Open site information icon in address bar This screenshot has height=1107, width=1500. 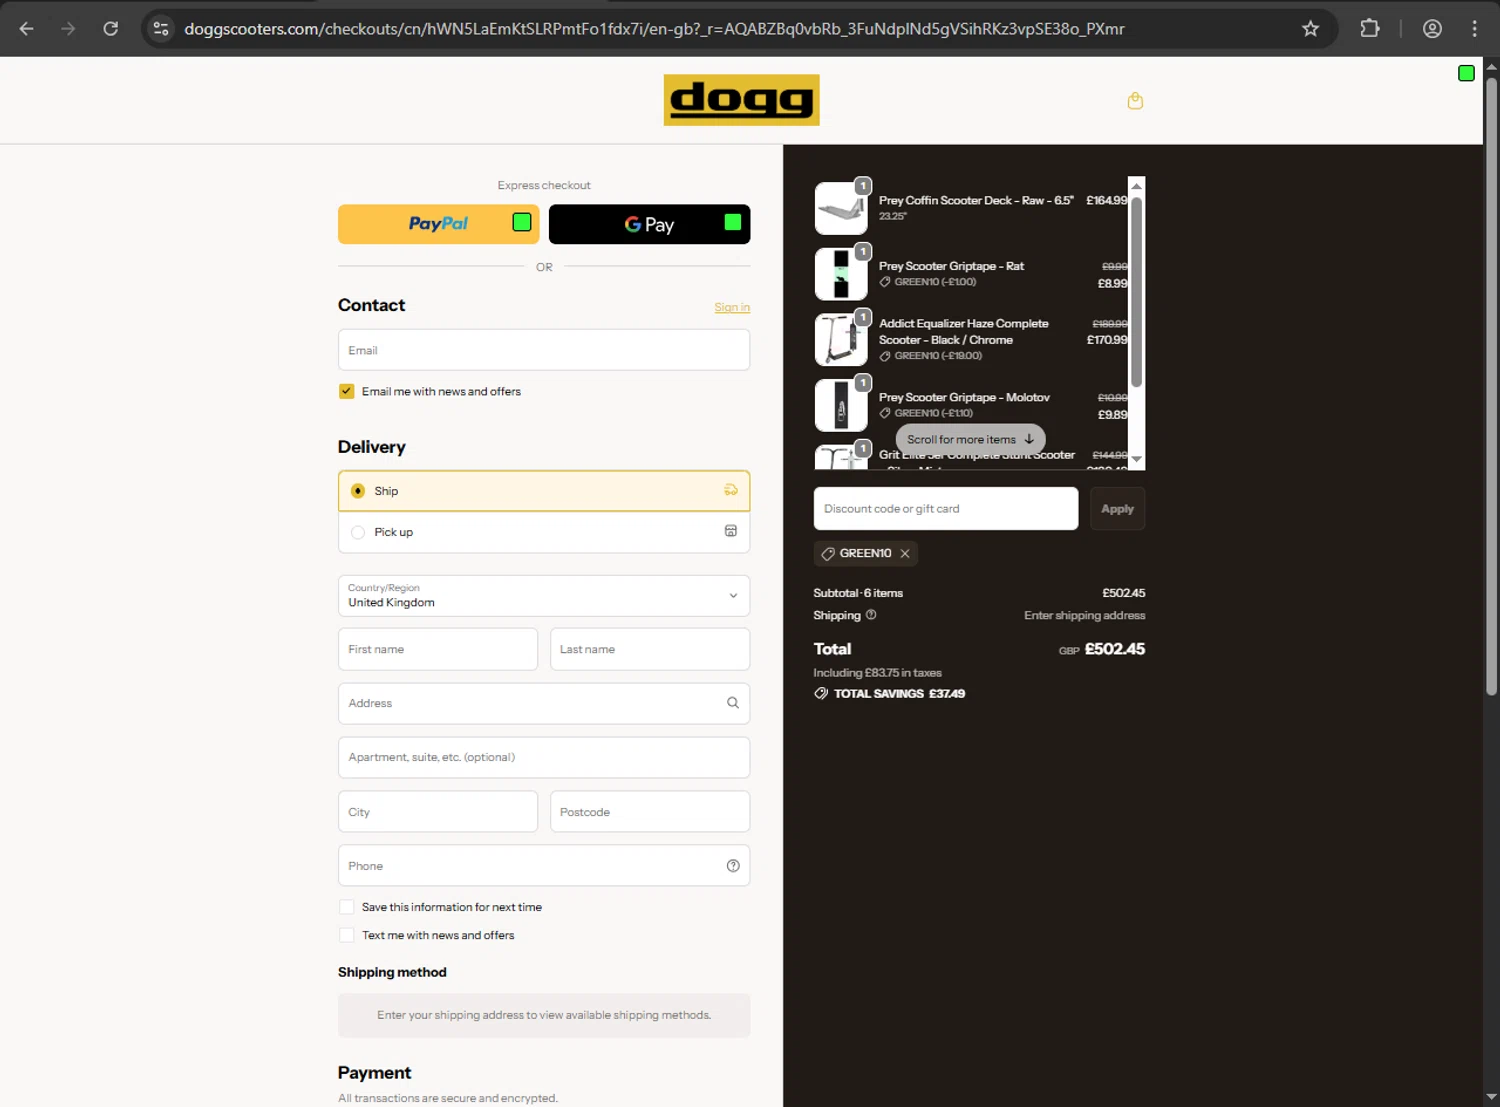pyautogui.click(x=161, y=29)
